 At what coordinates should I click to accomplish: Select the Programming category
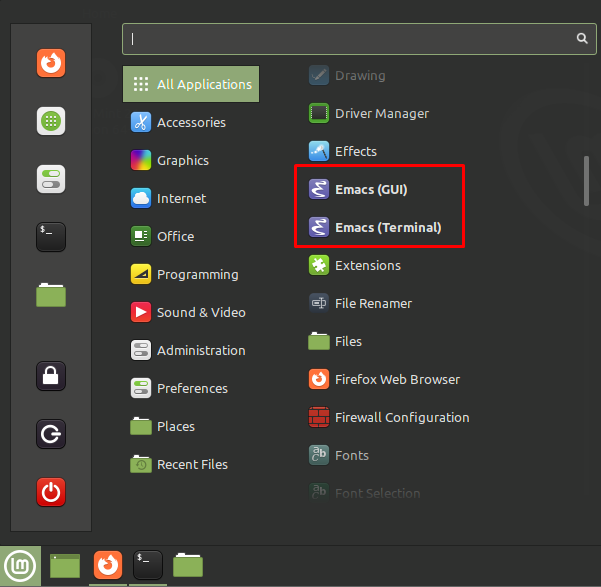point(196,274)
